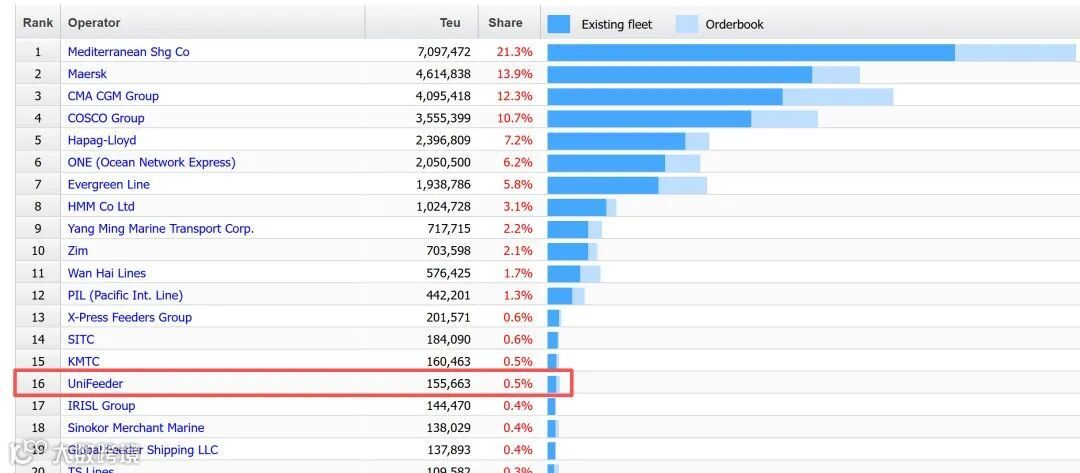Open Yang Ming Marine Transport Corp. link

(160, 229)
